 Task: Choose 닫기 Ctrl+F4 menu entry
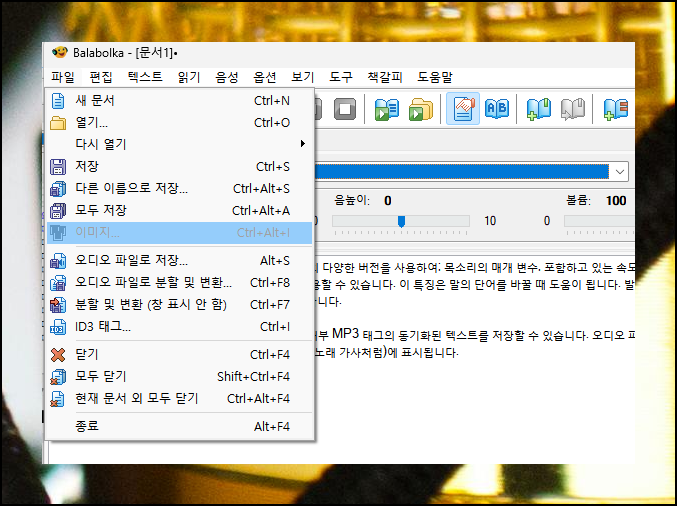[179, 355]
